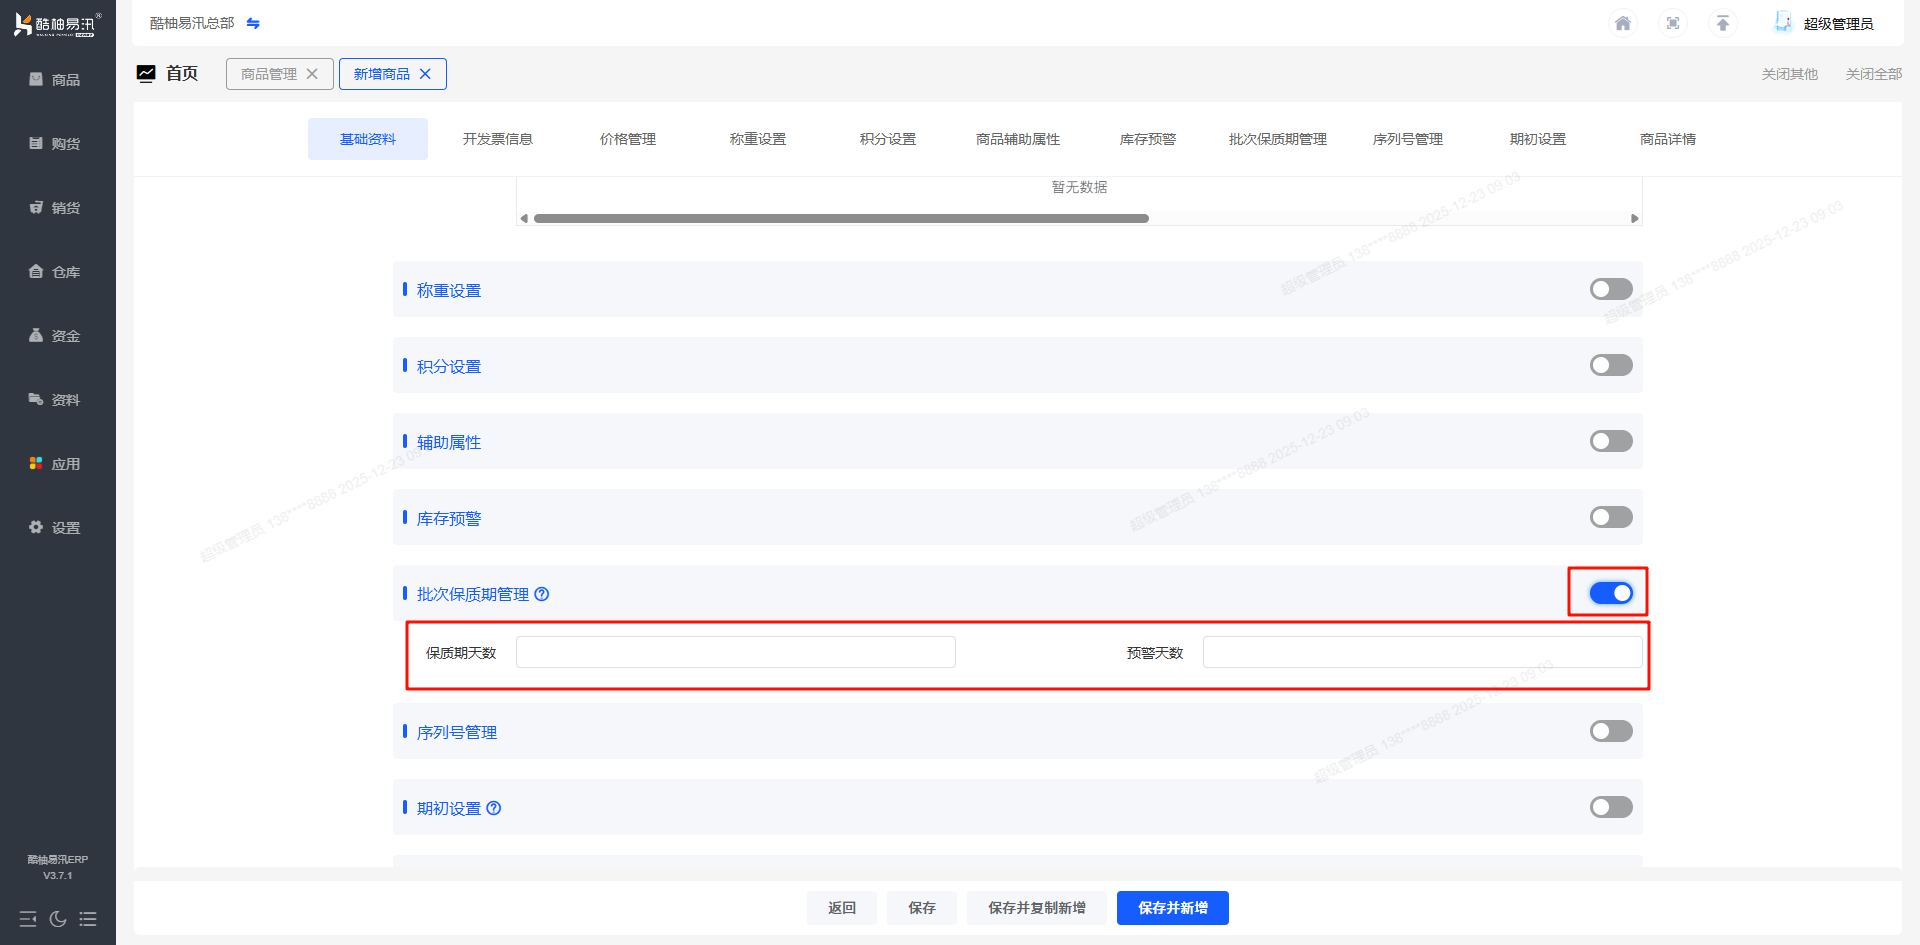Switch to the 商品详情 tab
Image resolution: width=1920 pixels, height=945 pixels.
pyautogui.click(x=1667, y=139)
